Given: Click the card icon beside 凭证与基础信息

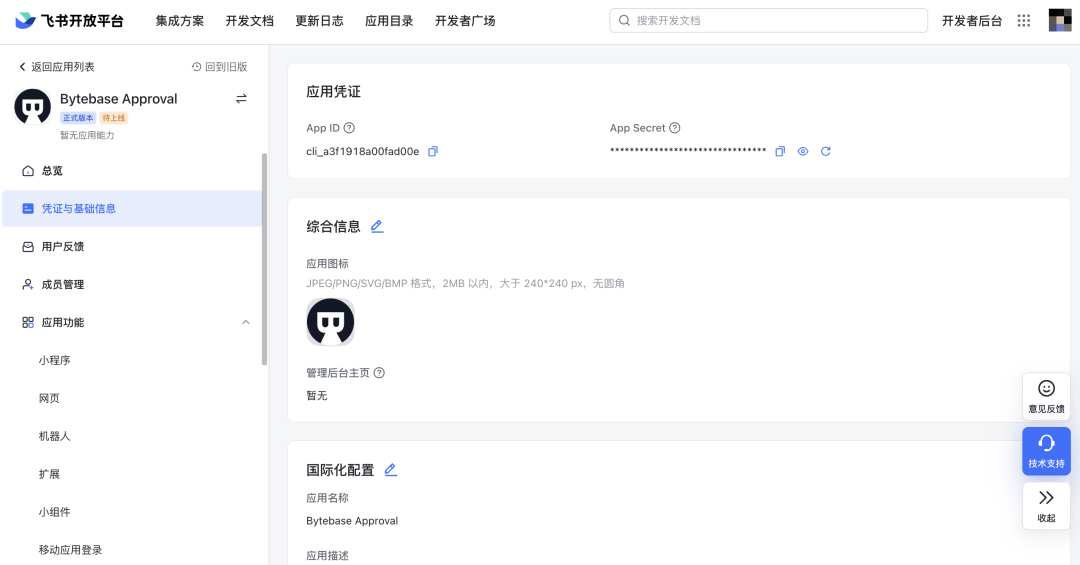Looking at the screenshot, I should pyautogui.click(x=28, y=209).
